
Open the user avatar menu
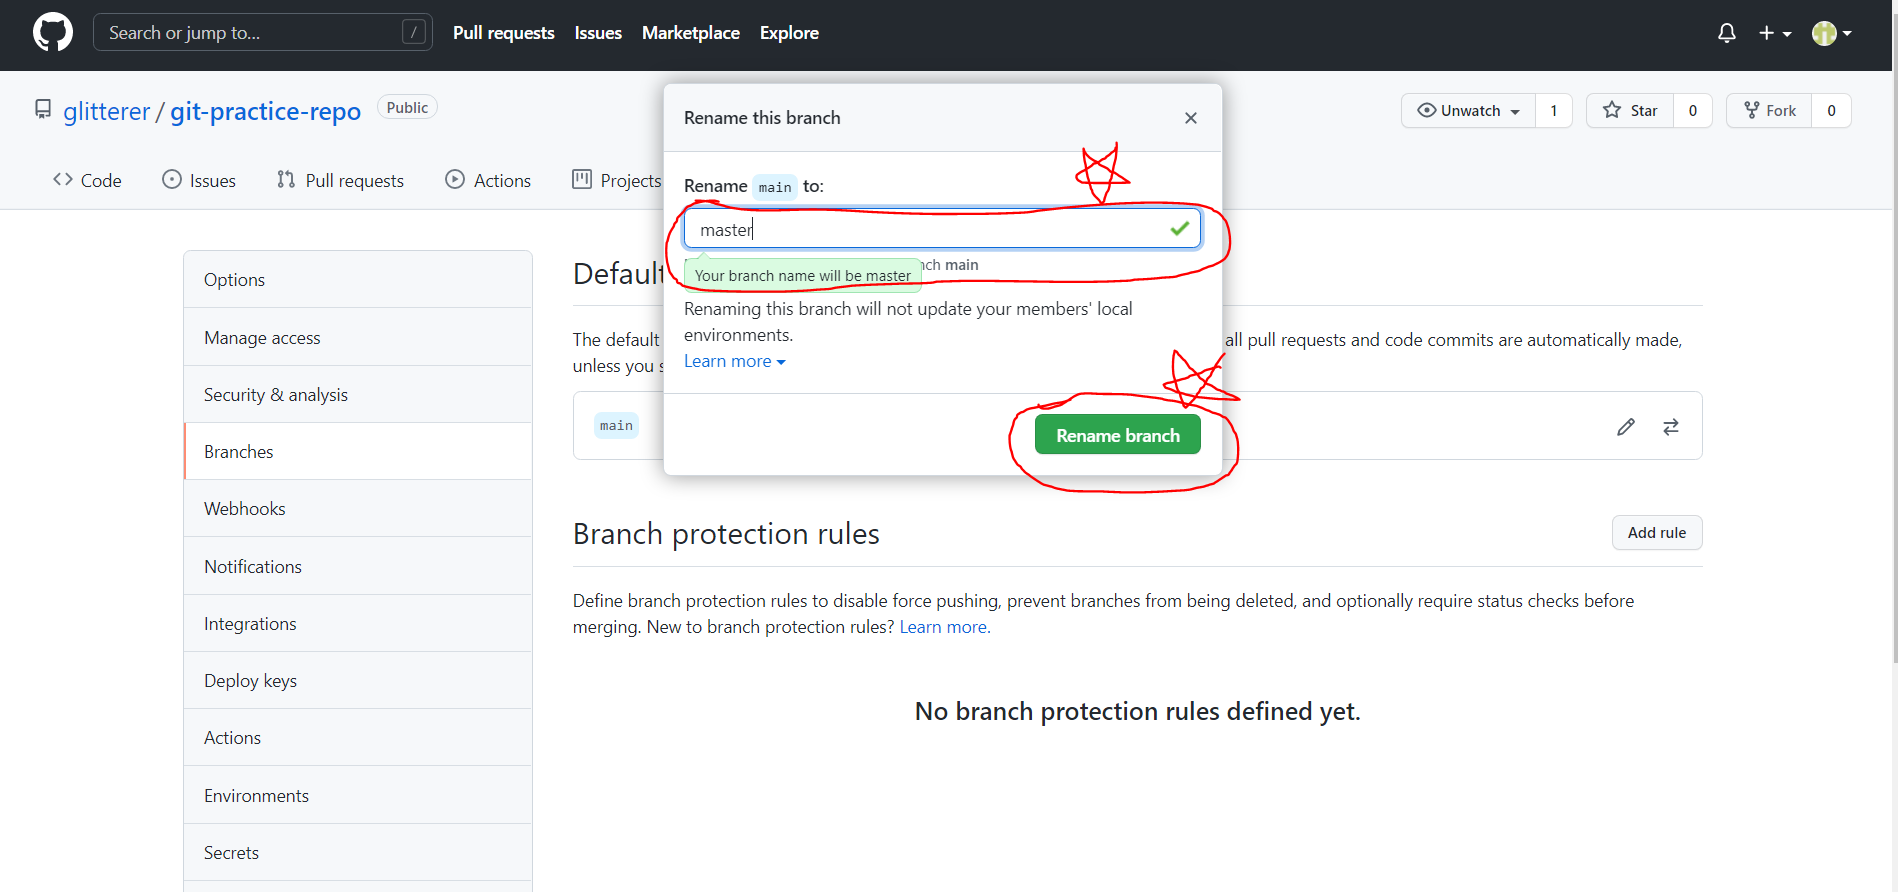(1832, 33)
